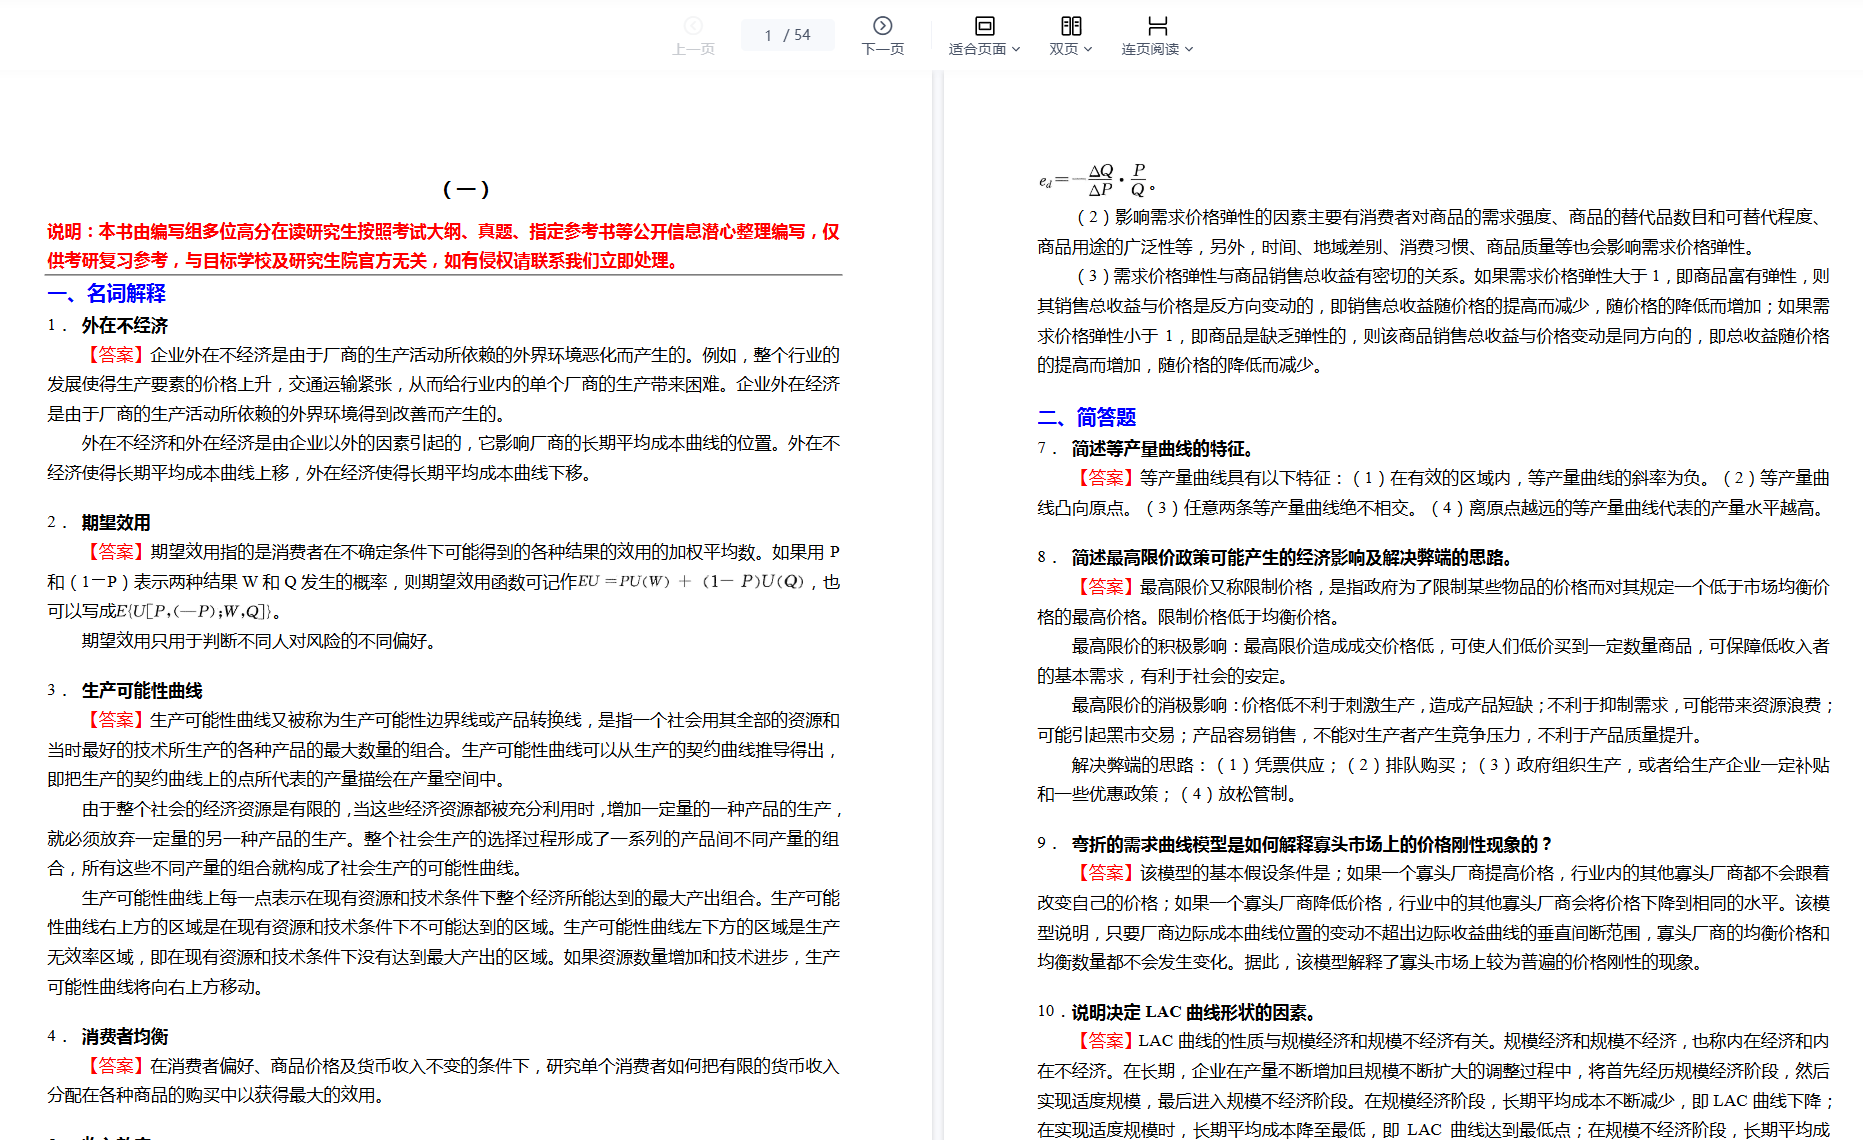Click the total page count "/ 54"
The width and height of the screenshot is (1863, 1140).
click(x=797, y=35)
